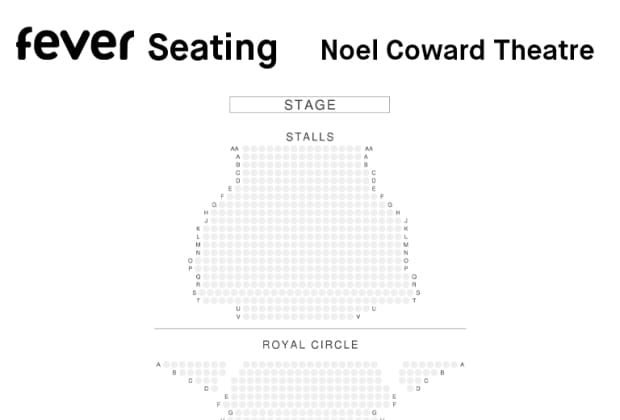
Task: Select rightmost seat in Stalls row S
Action: coord(410,293)
